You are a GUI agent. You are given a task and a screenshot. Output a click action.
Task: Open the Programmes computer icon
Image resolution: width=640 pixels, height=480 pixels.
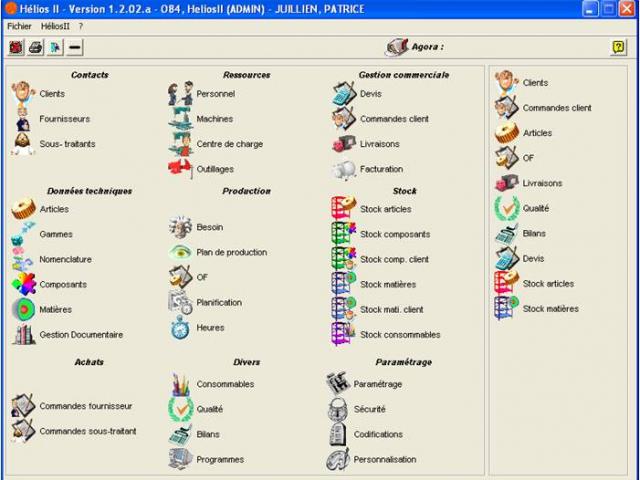180,459
